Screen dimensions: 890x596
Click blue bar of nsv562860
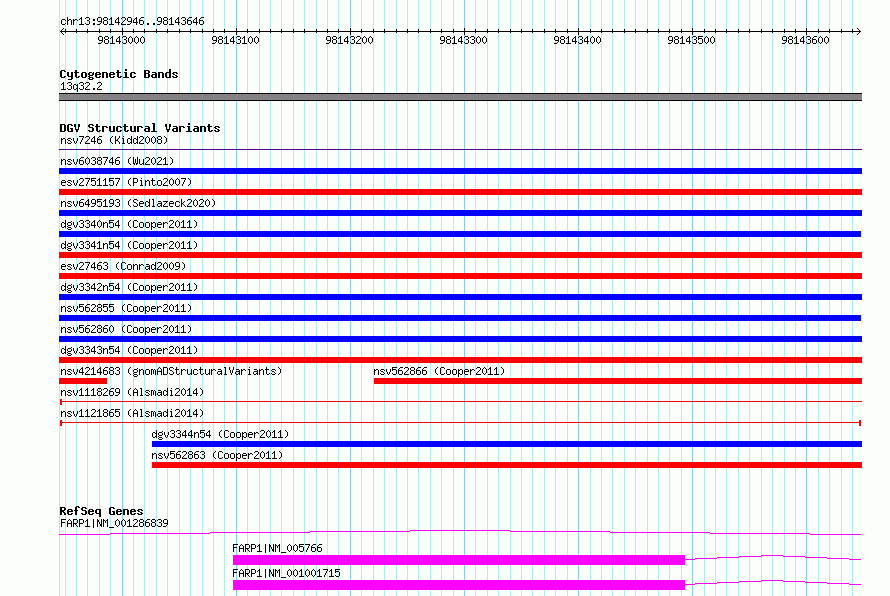pos(460,339)
